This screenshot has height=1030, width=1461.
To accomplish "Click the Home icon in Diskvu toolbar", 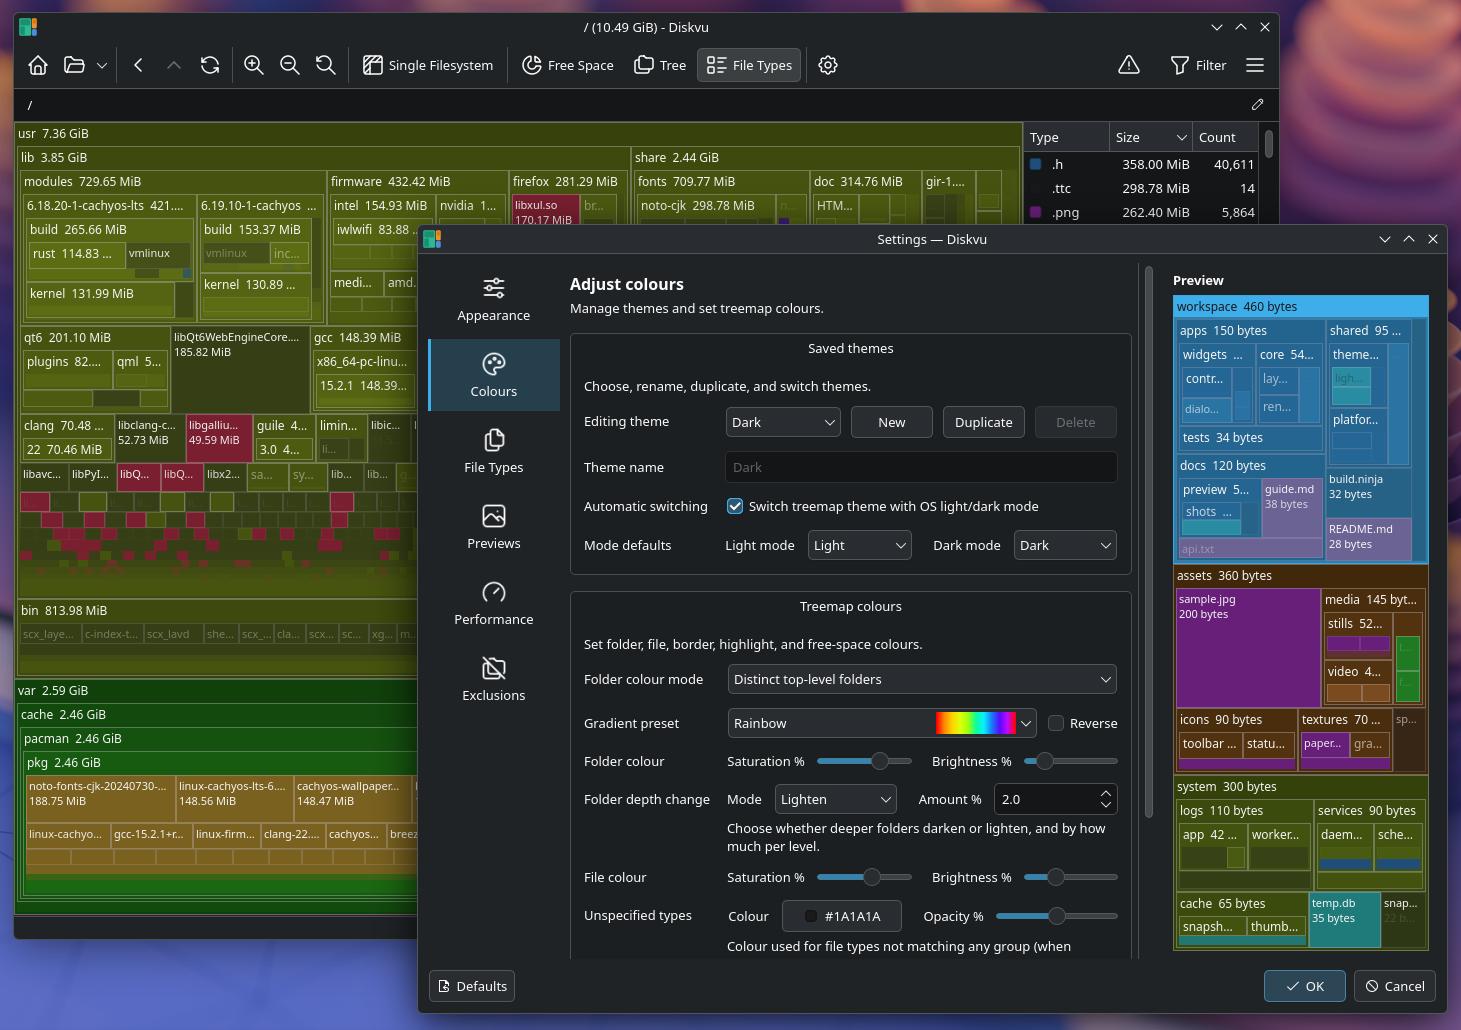I will pyautogui.click(x=38, y=65).
